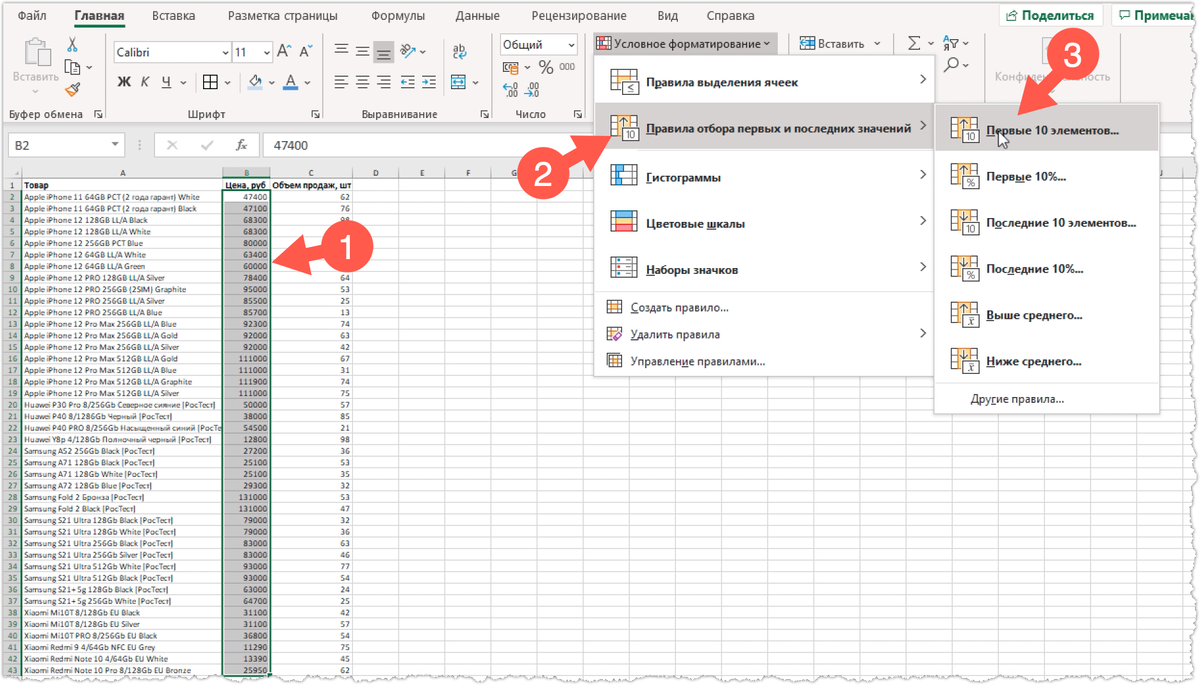The image size is (1200, 685).
Task: Increase decimal places icon
Action: coord(511,91)
